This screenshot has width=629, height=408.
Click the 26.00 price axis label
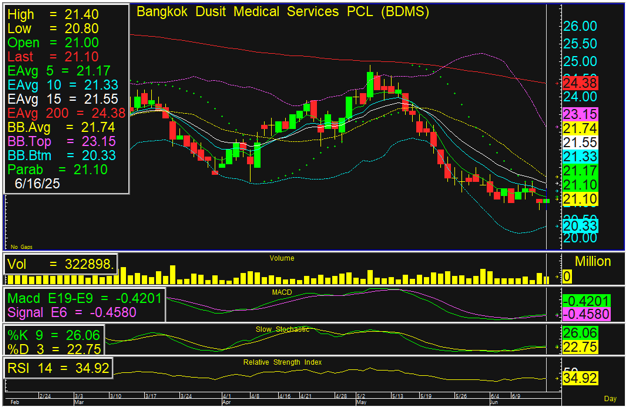click(580, 26)
